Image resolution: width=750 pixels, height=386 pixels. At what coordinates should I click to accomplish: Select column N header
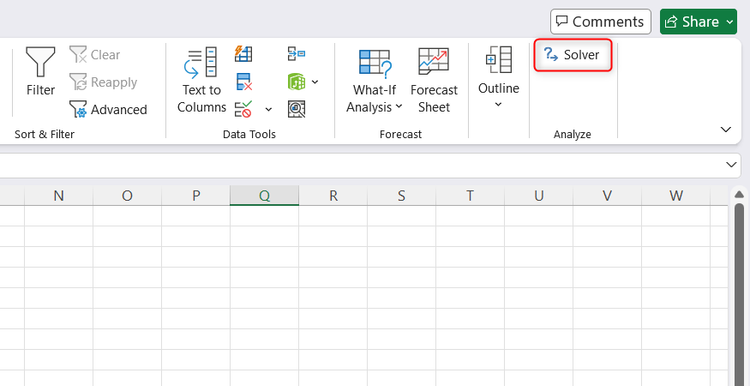coord(59,196)
